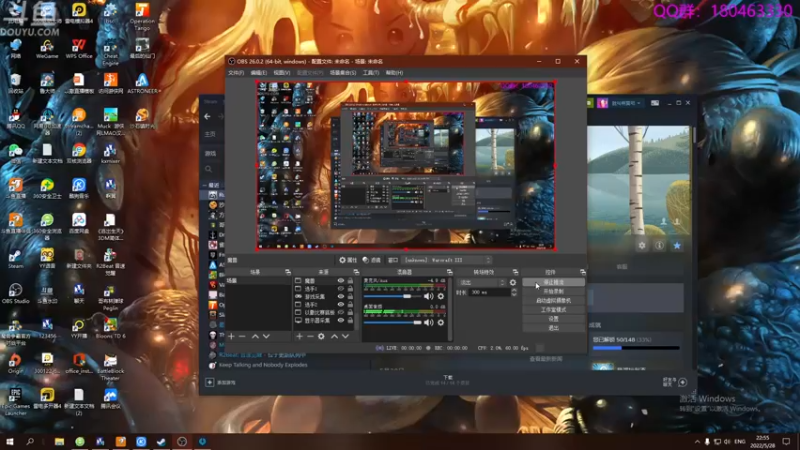
Task: Pop out the Controls dock via its header icon
Action: click(583, 272)
